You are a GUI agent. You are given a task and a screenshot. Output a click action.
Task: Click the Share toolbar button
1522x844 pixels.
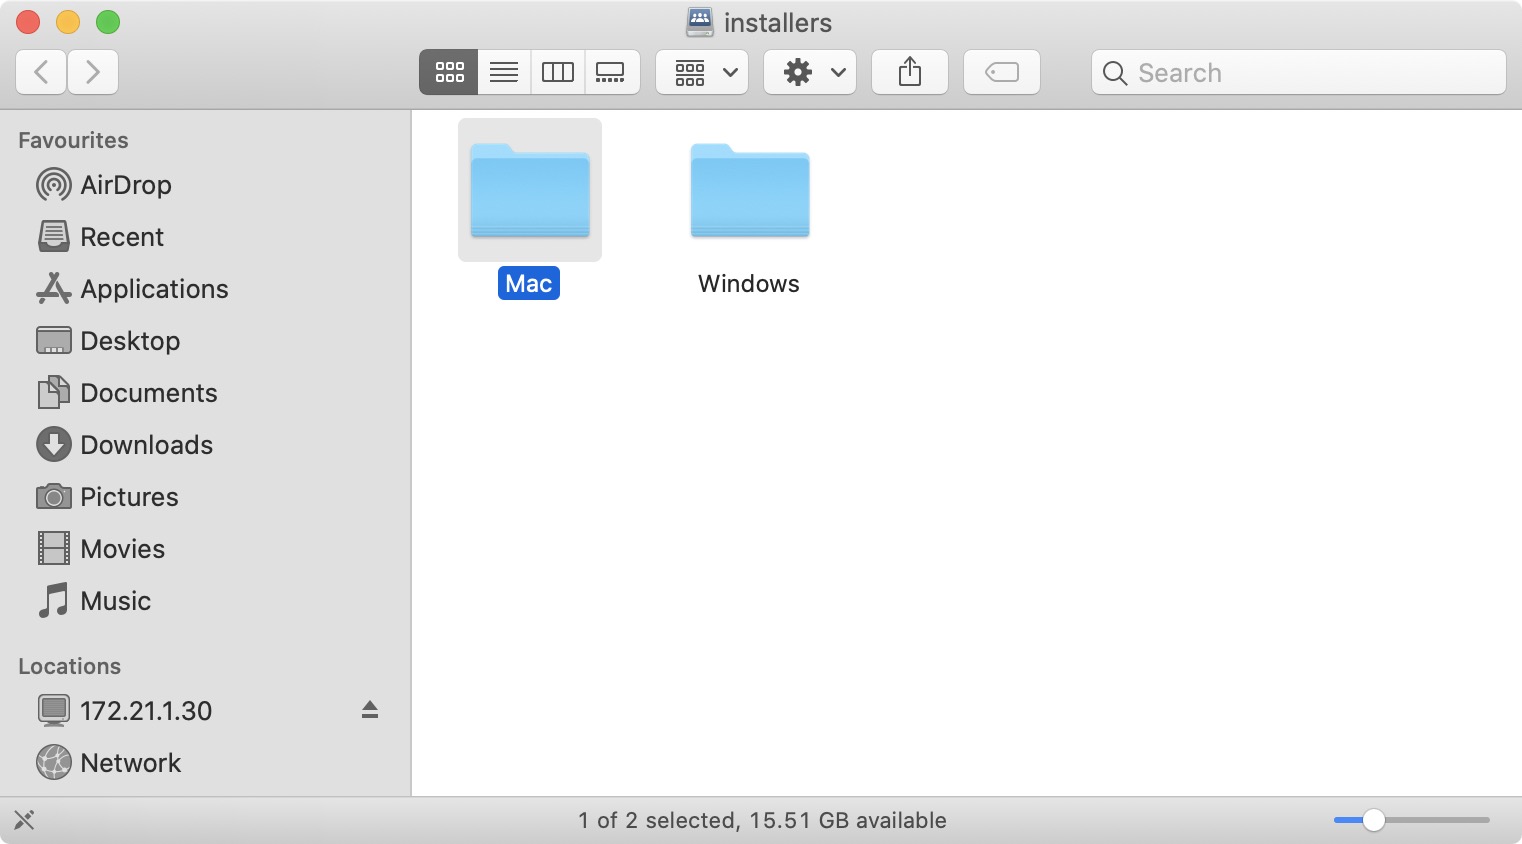click(910, 72)
